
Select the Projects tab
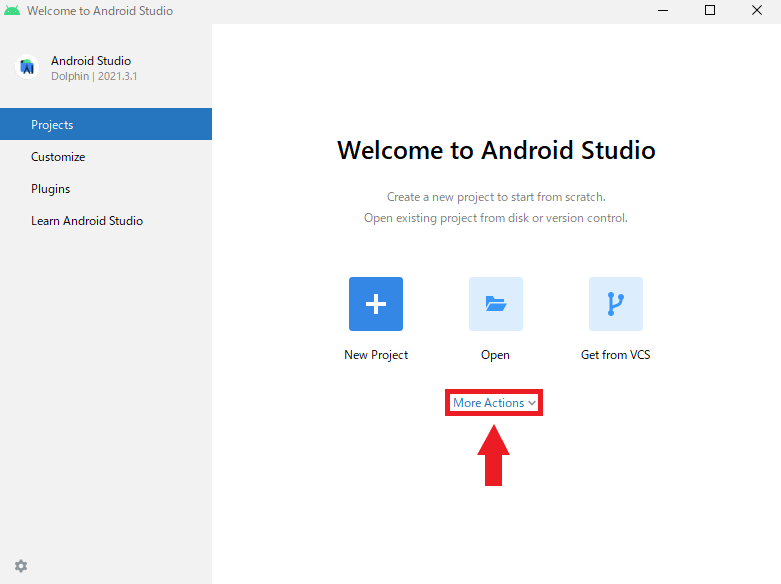pos(106,124)
